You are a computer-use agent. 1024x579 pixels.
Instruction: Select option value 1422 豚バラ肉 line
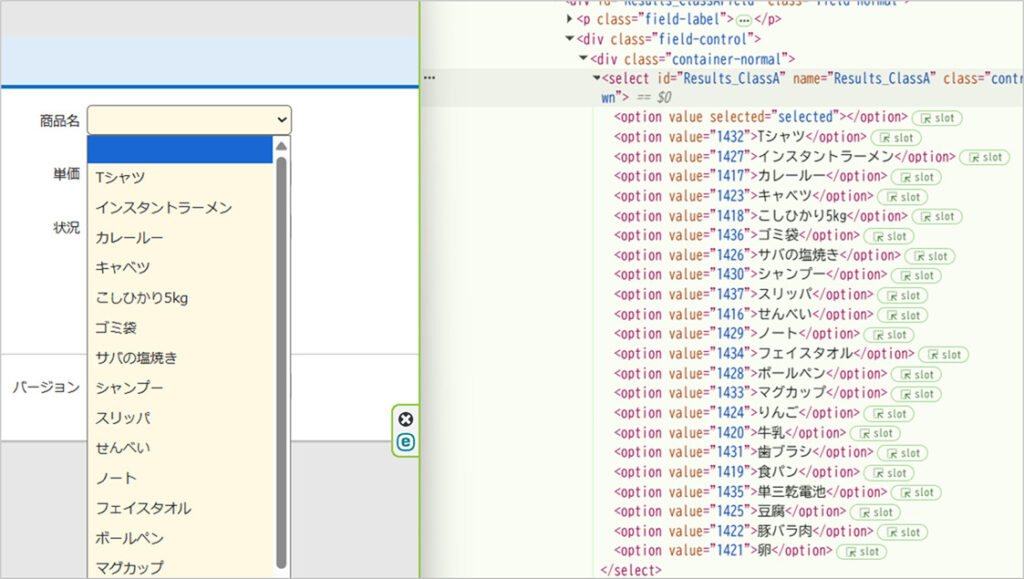click(x=743, y=531)
